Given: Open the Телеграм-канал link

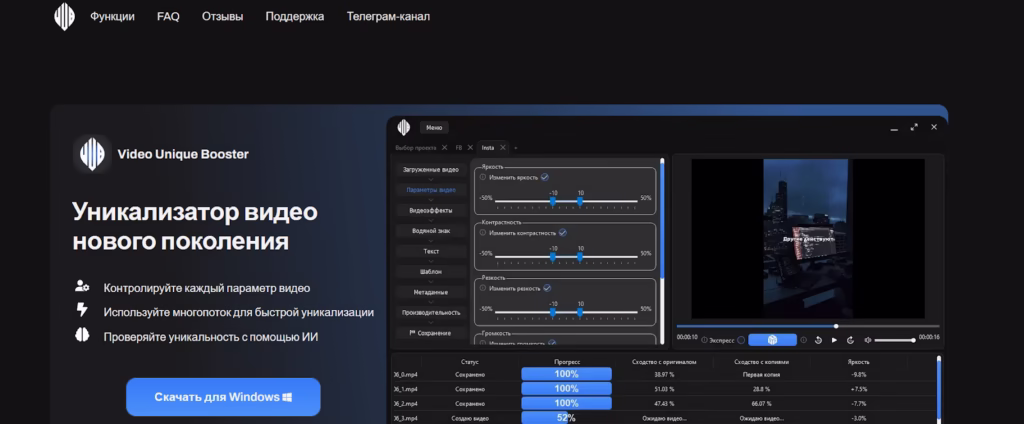Looking at the screenshot, I should click(388, 17).
